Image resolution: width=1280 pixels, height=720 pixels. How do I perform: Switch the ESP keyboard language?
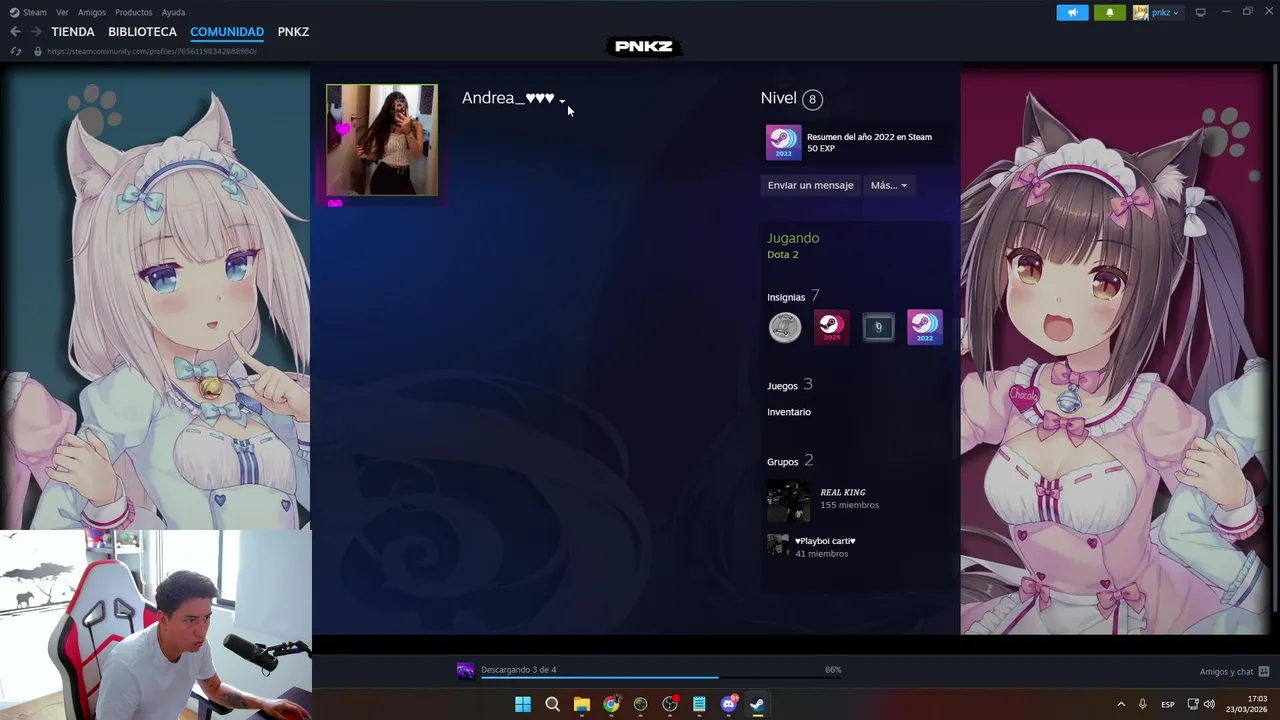[x=1168, y=704]
